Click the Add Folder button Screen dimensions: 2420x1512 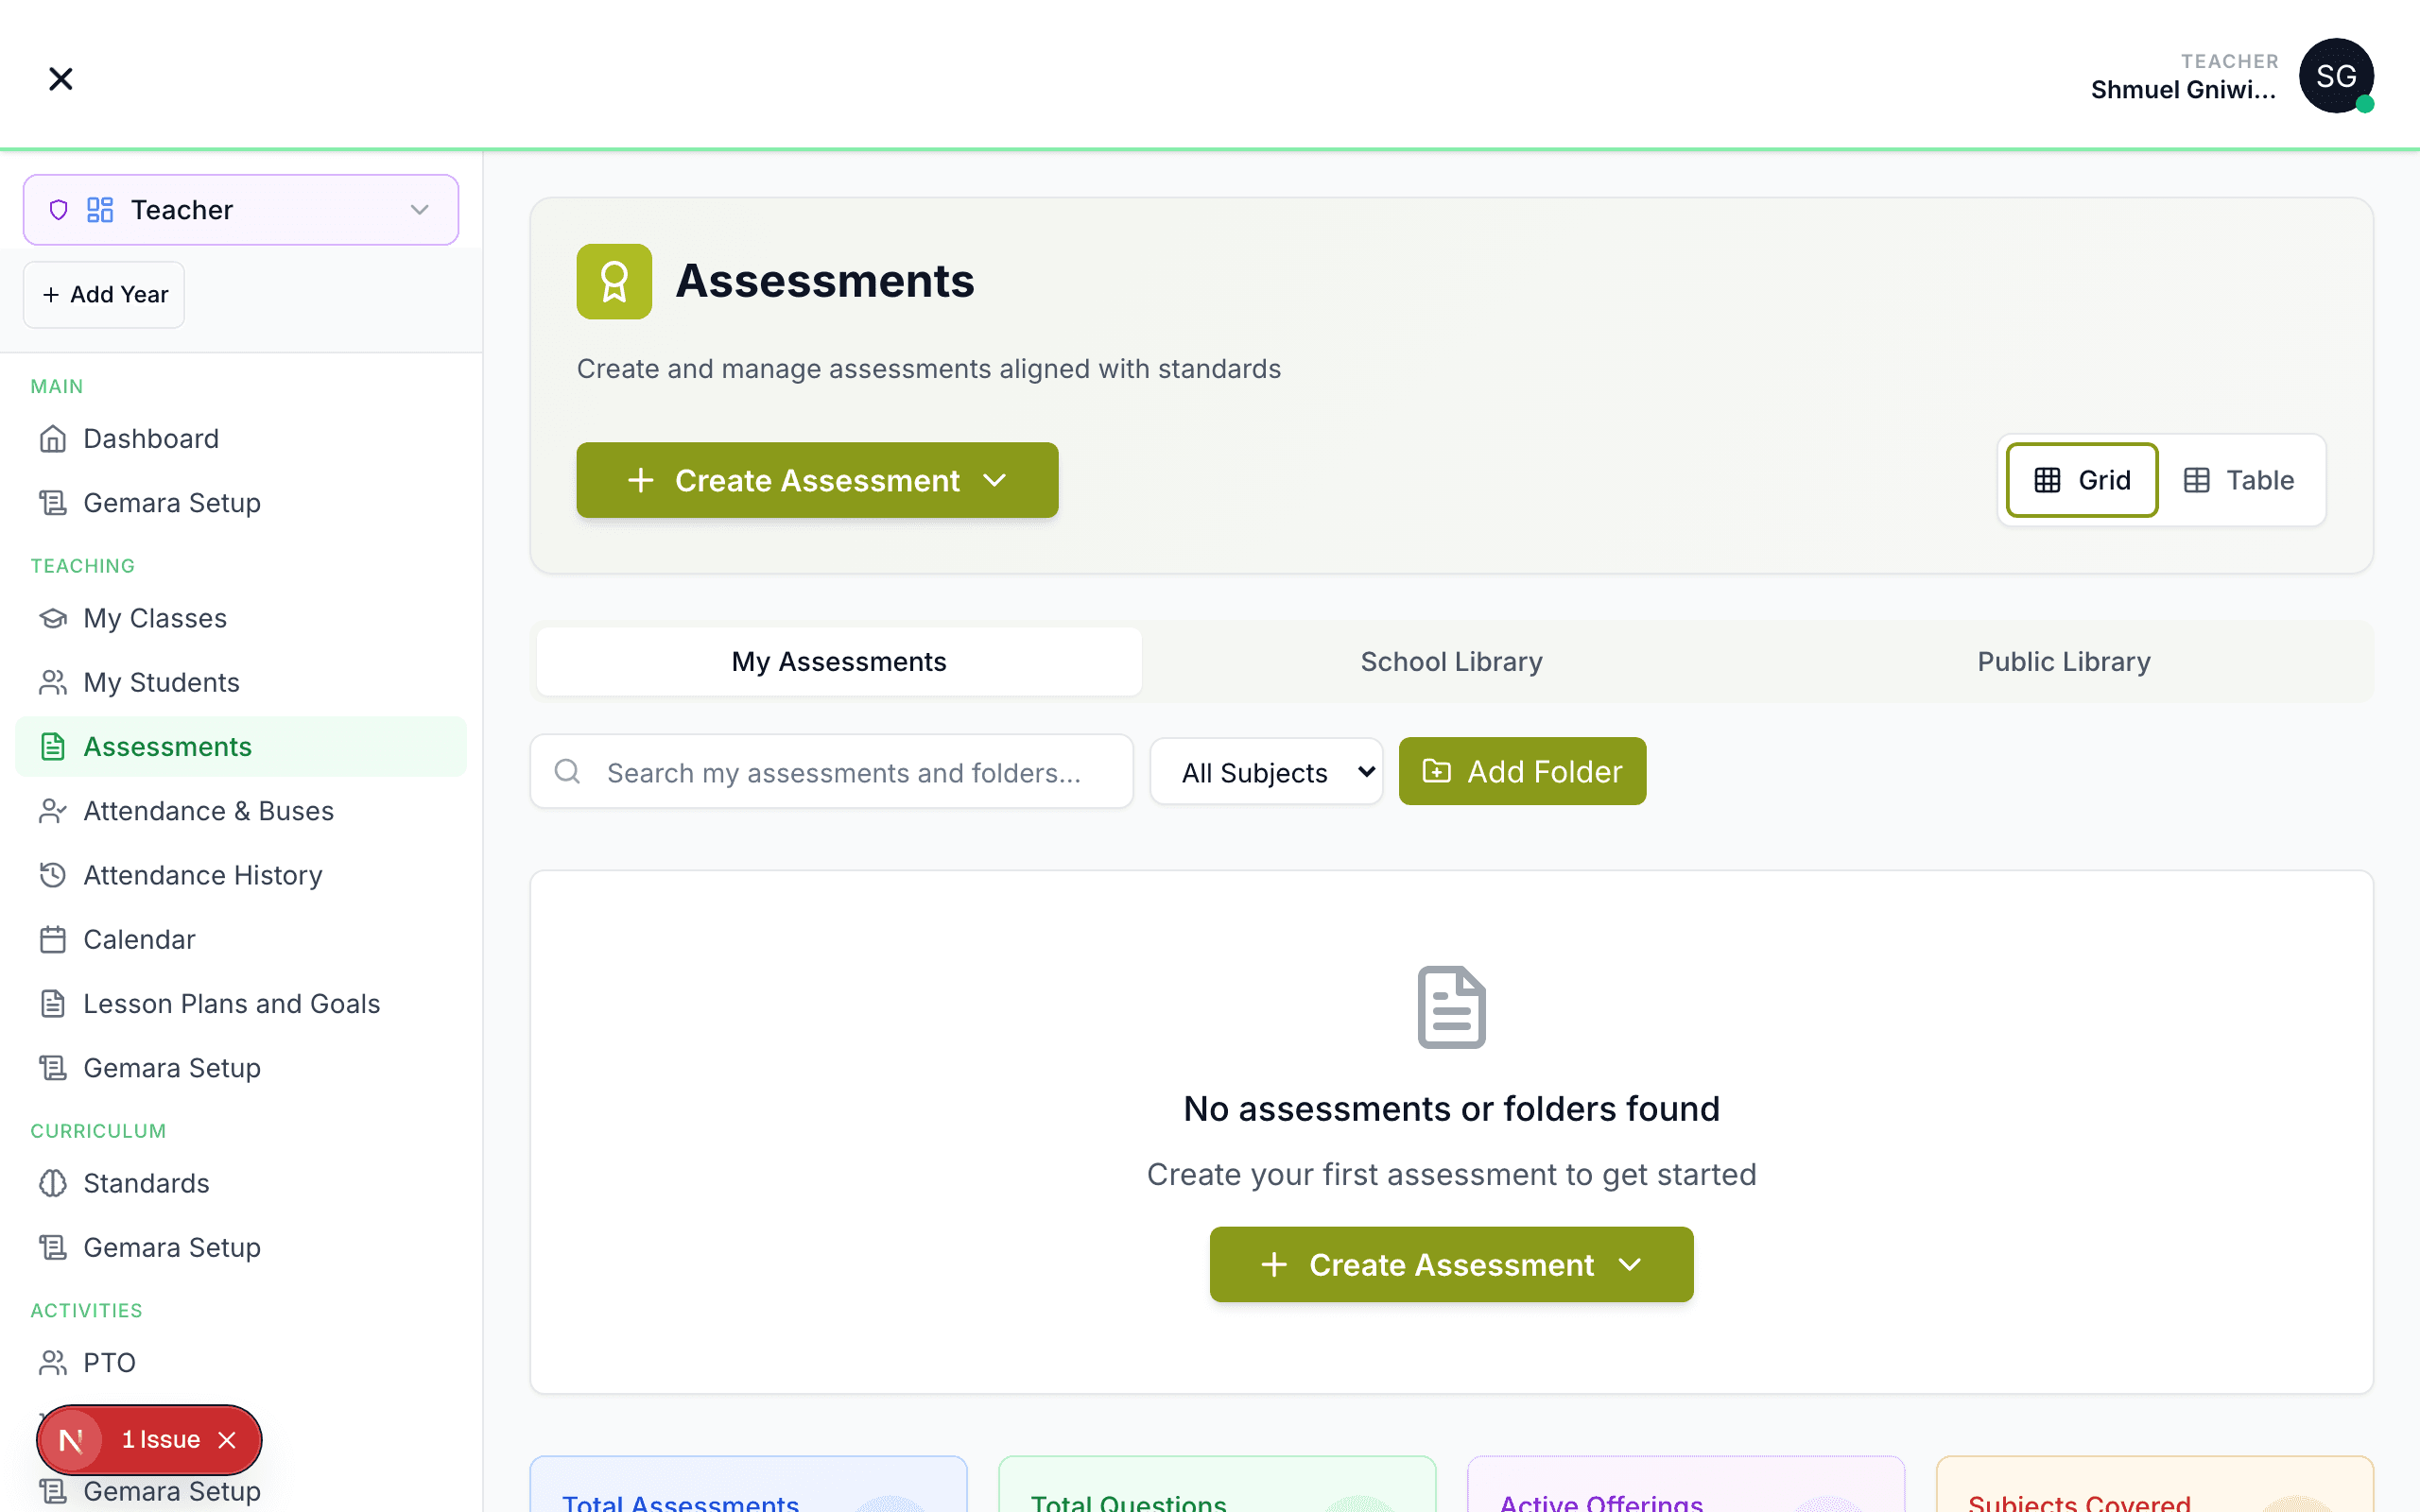tap(1522, 771)
